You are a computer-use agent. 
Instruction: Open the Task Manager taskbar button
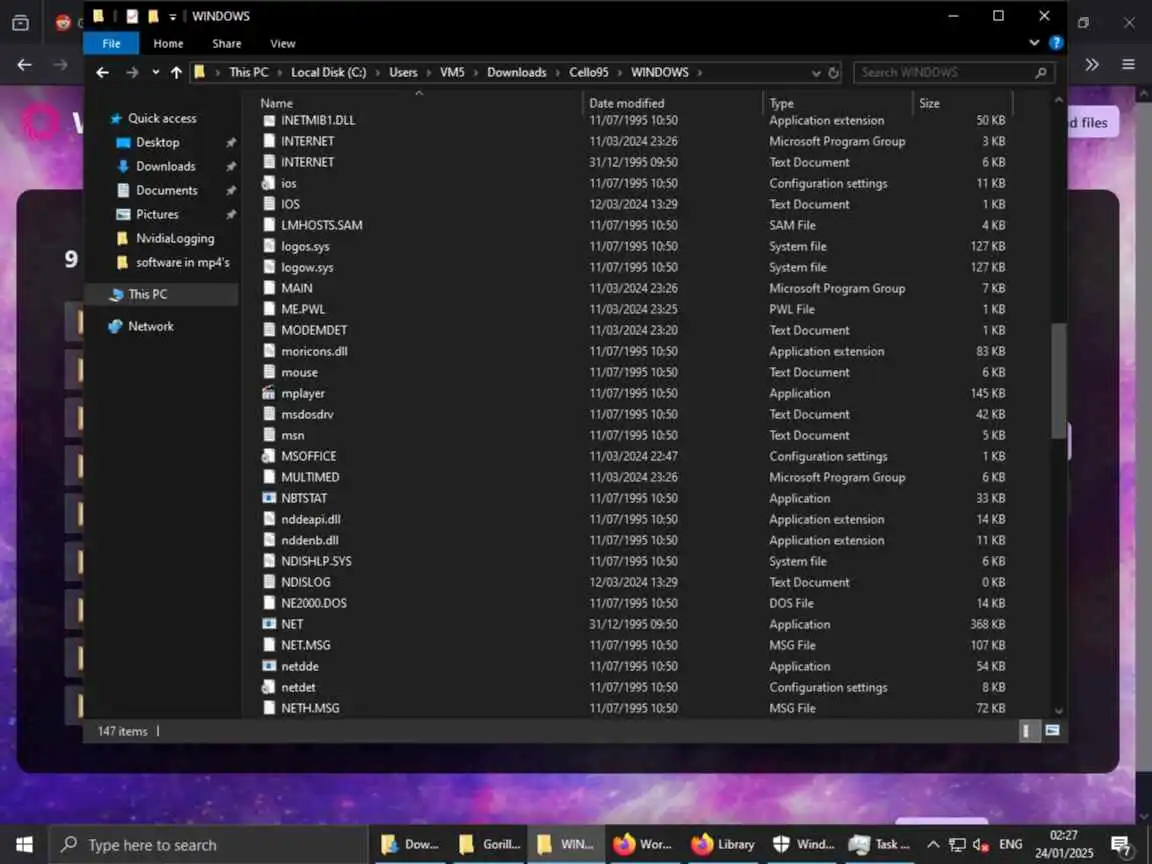click(879, 845)
